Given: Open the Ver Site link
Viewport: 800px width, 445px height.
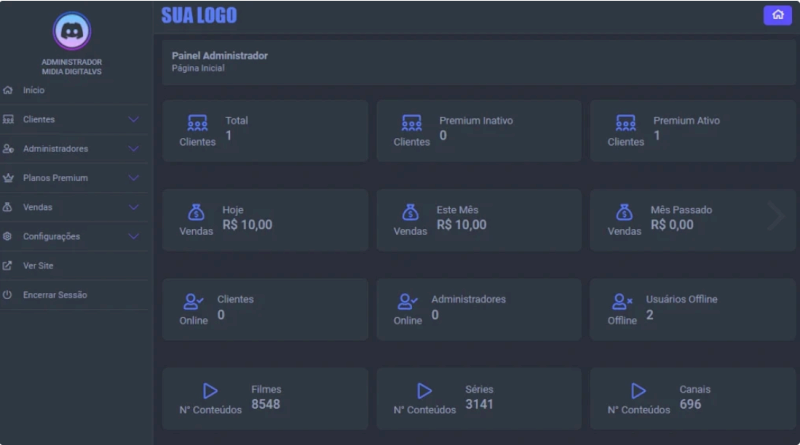Looking at the screenshot, I should click(38, 266).
